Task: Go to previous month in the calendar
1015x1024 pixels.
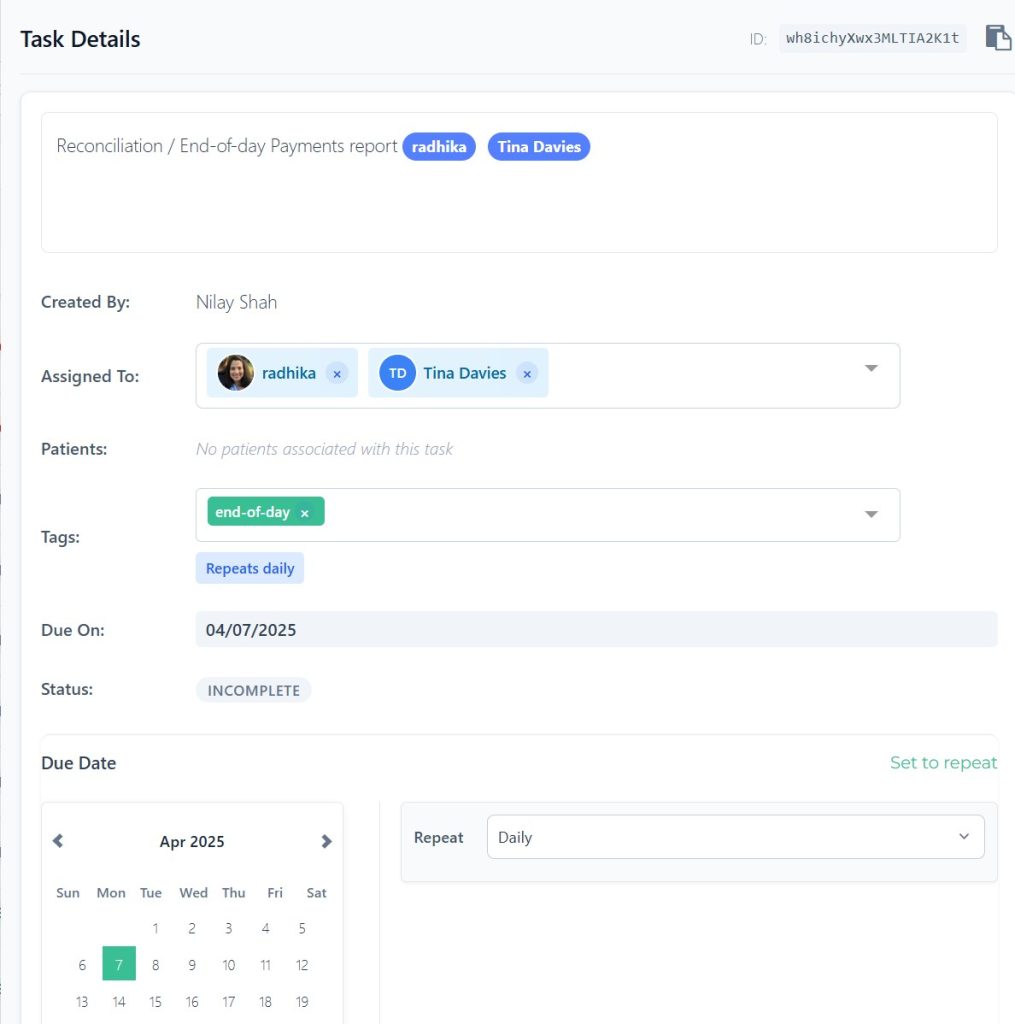Action: 57,841
